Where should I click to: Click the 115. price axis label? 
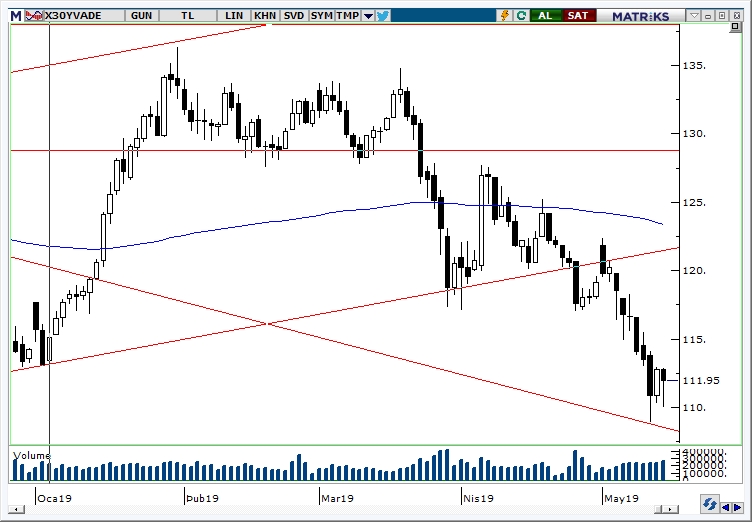tap(694, 339)
